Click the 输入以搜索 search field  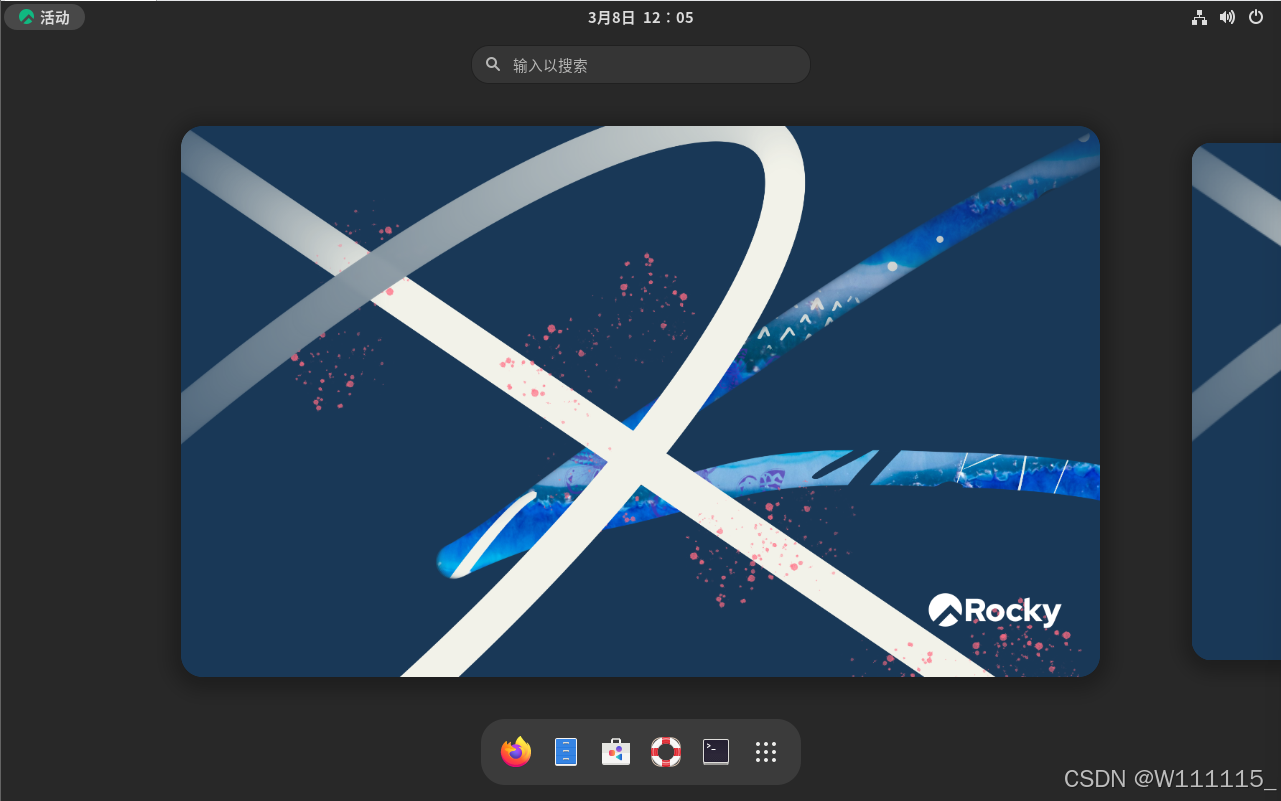[641, 65]
